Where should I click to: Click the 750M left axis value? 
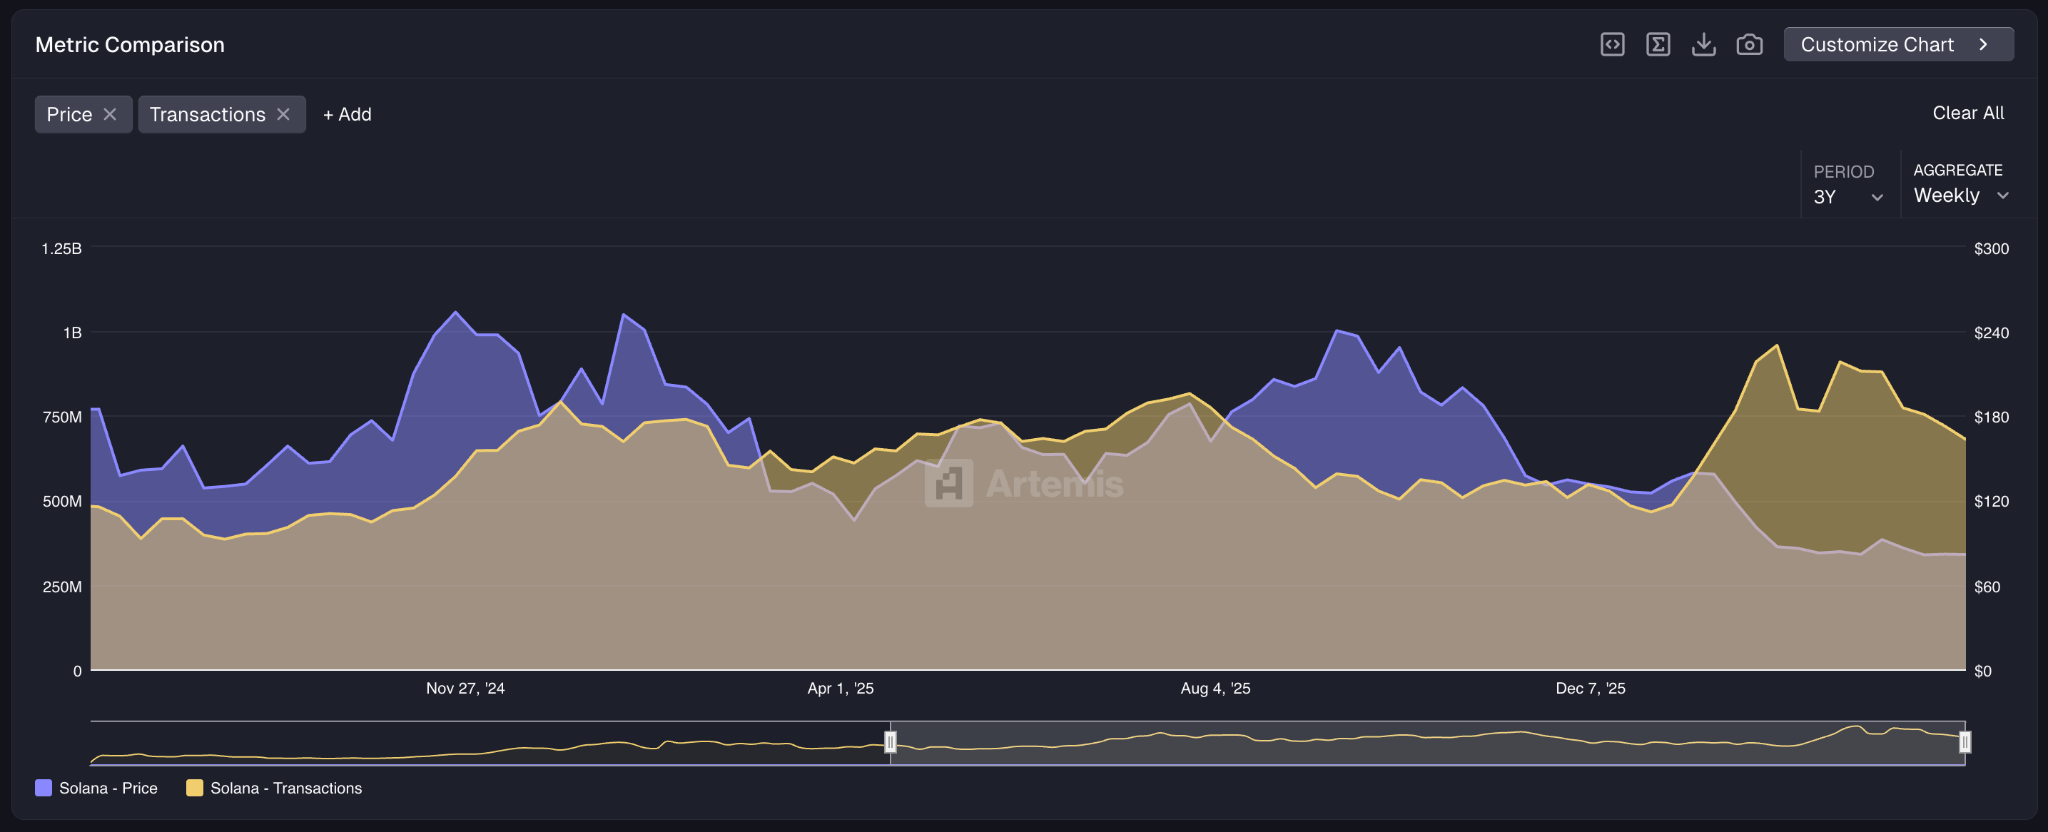click(62, 417)
